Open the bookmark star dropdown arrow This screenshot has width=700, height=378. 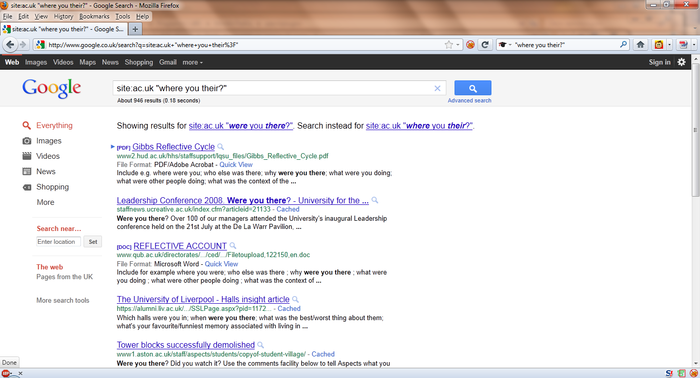458,45
